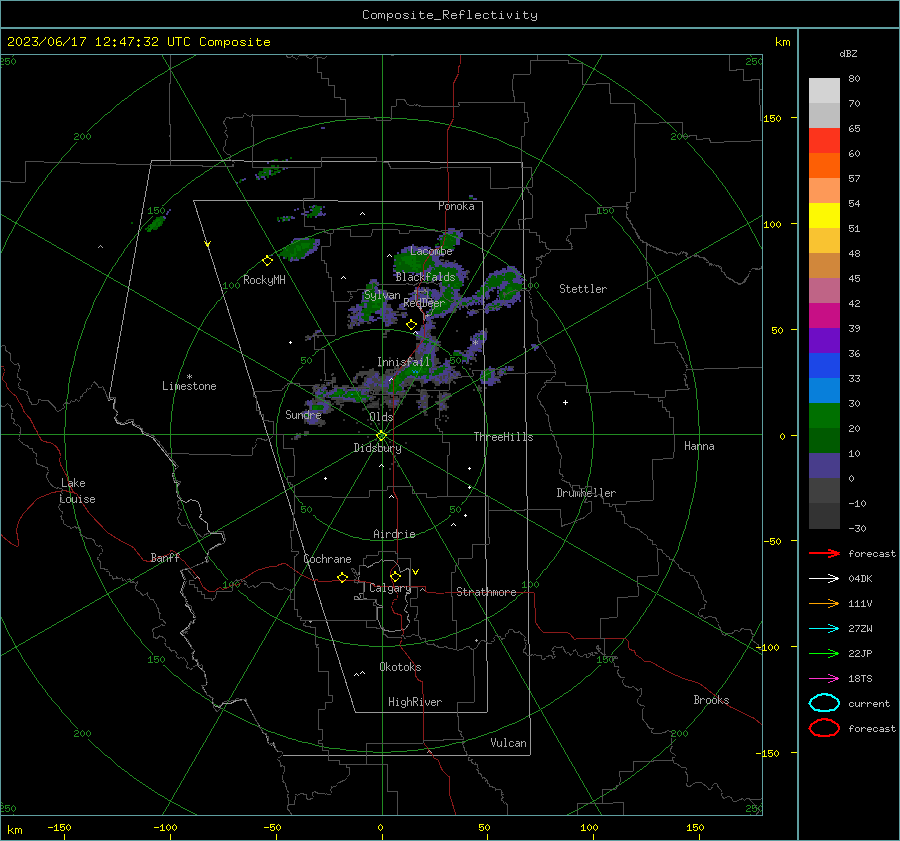Viewport: 900px width, 841px height.
Task: Click the Brooks town label
Action: point(711,700)
